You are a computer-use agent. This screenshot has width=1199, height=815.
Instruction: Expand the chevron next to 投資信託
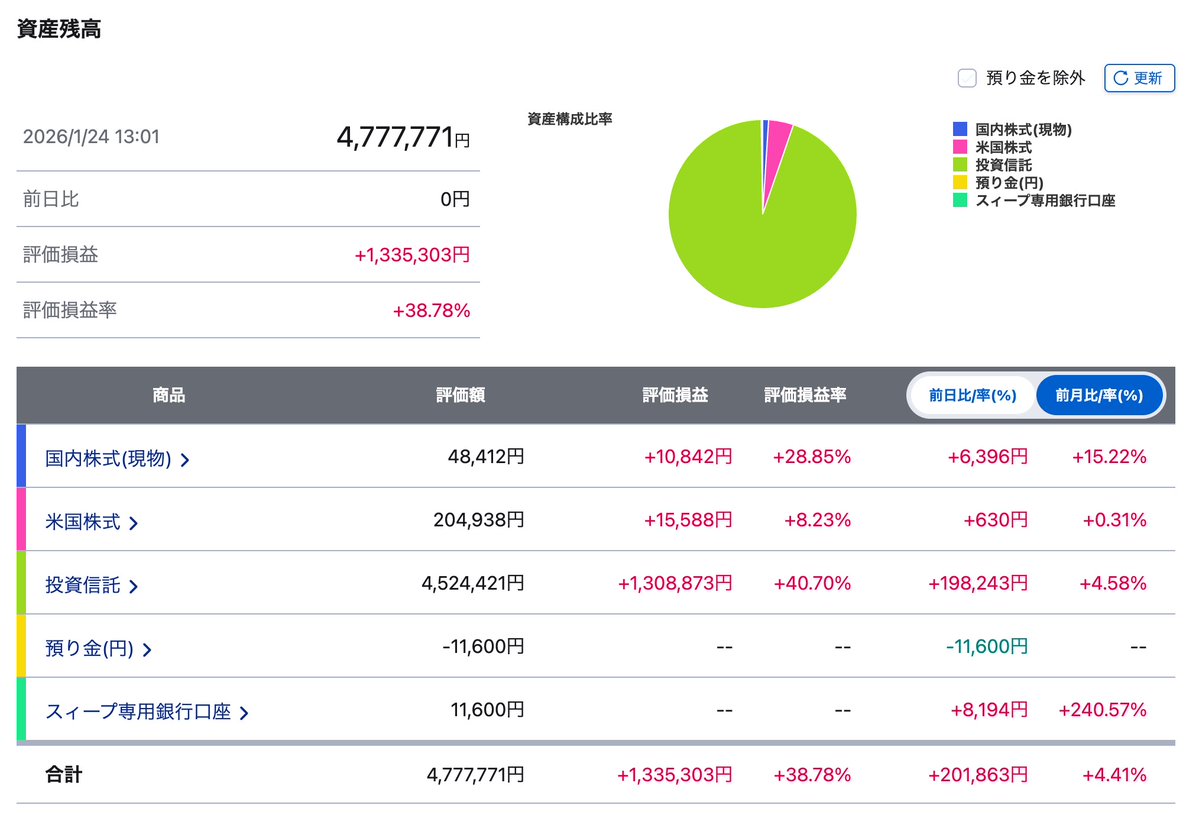pyautogui.click(x=135, y=584)
